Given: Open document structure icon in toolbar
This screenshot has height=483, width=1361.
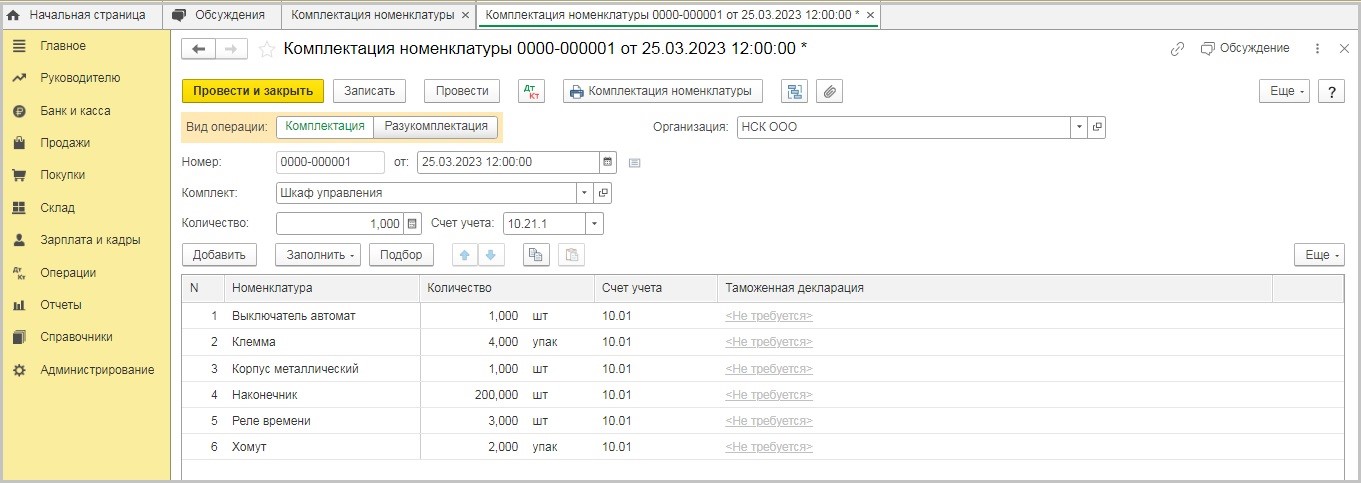Looking at the screenshot, I should click(796, 91).
